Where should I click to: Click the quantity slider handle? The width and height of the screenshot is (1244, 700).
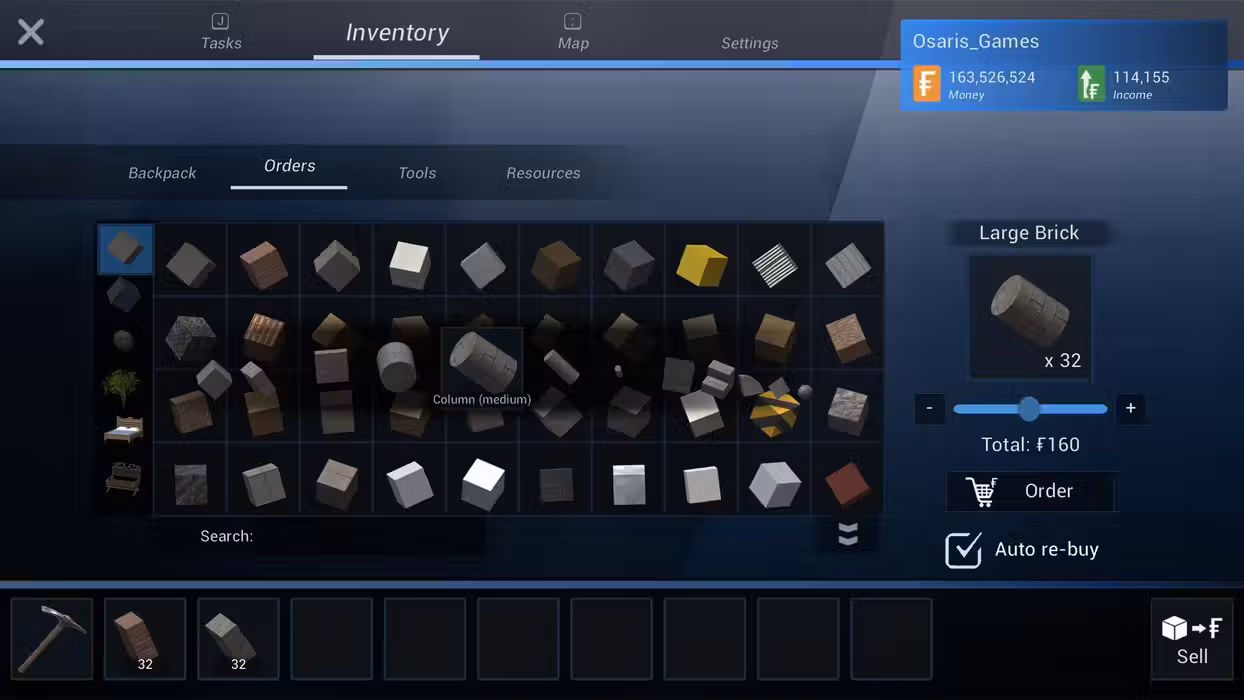coord(1029,409)
